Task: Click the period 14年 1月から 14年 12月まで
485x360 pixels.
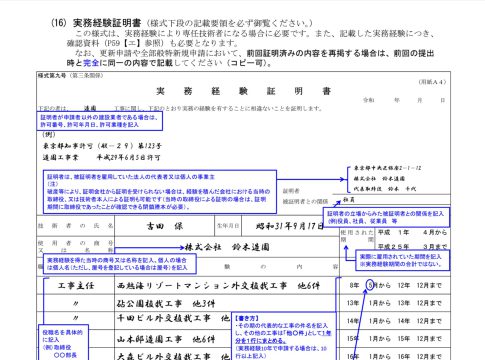Action: (394, 321)
